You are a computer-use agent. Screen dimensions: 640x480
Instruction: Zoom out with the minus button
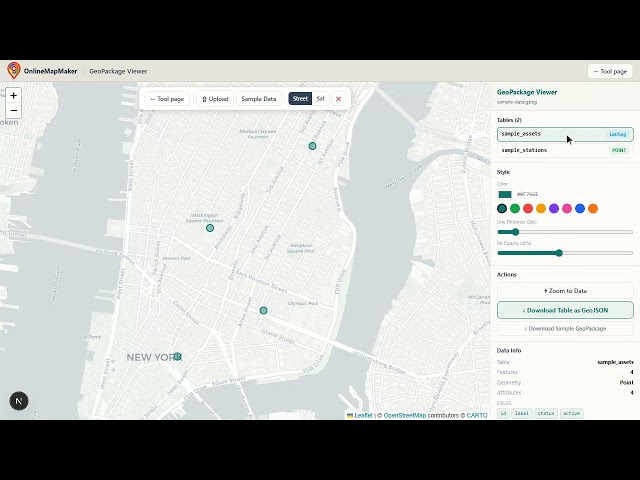coord(13,110)
